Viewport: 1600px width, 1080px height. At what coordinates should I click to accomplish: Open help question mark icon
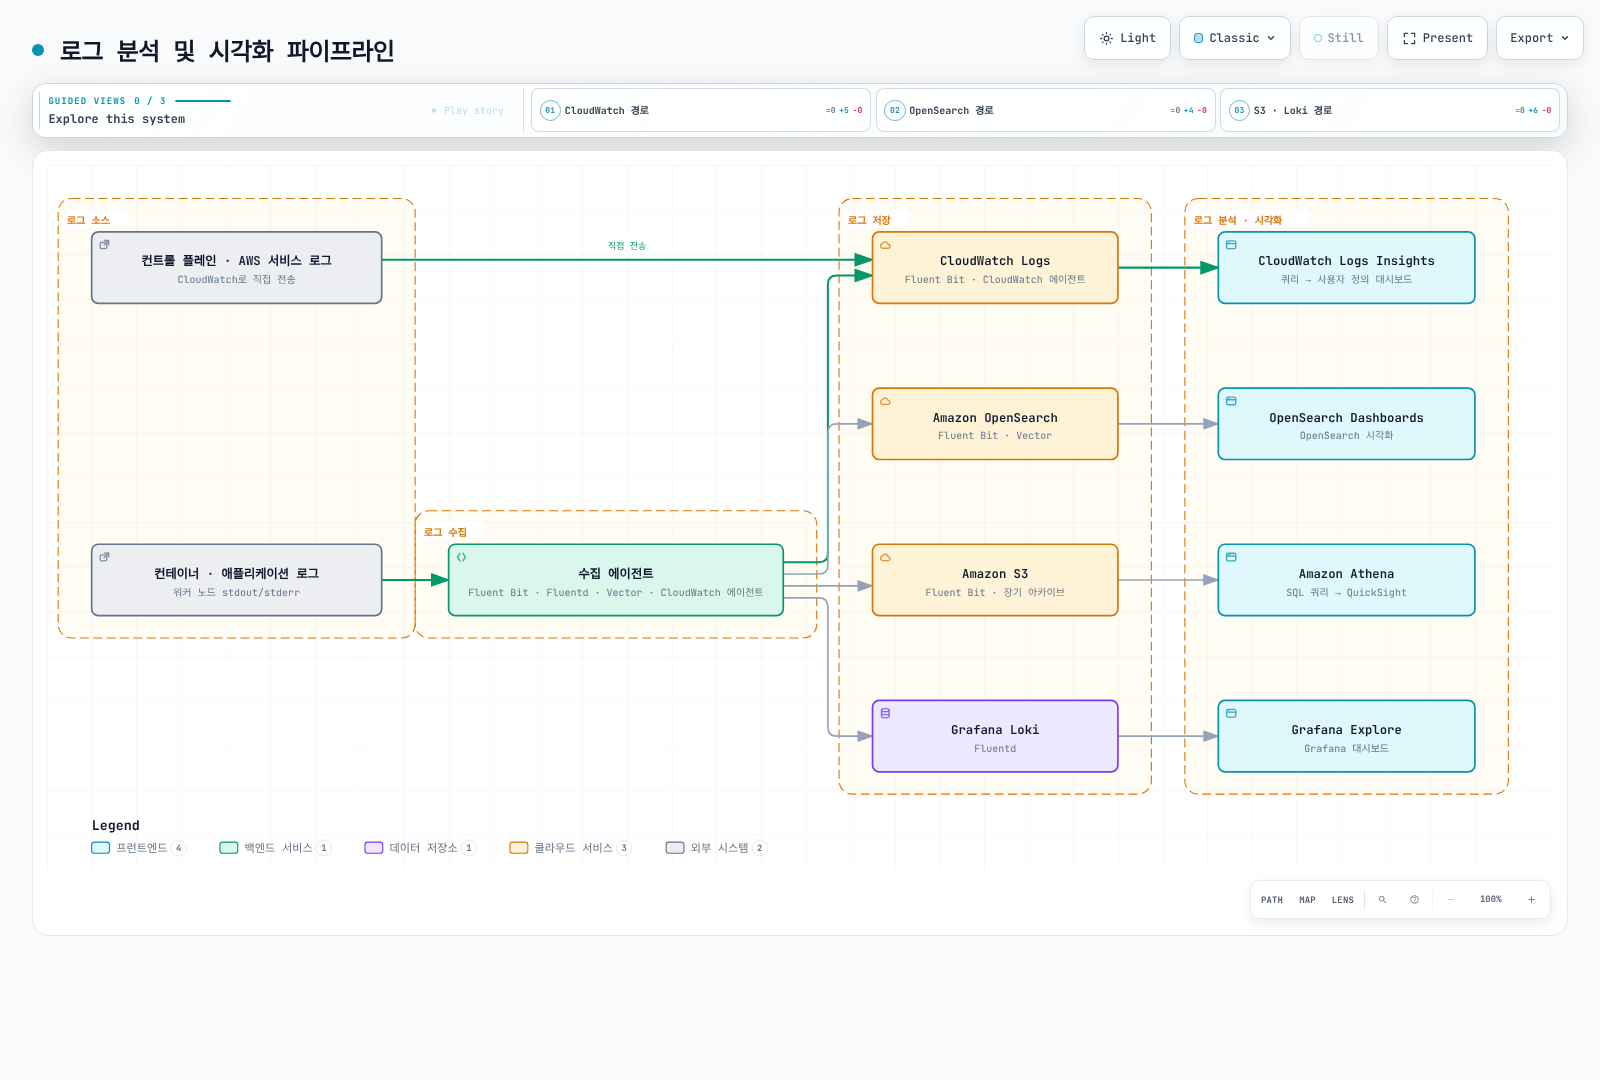1415,900
